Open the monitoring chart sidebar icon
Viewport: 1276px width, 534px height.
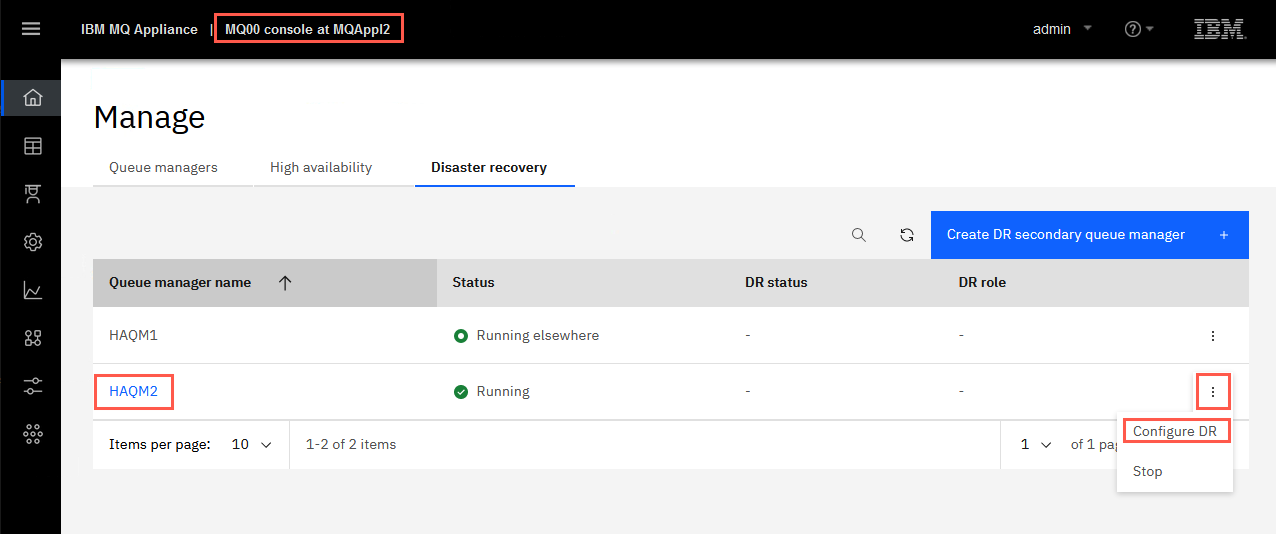[33, 291]
